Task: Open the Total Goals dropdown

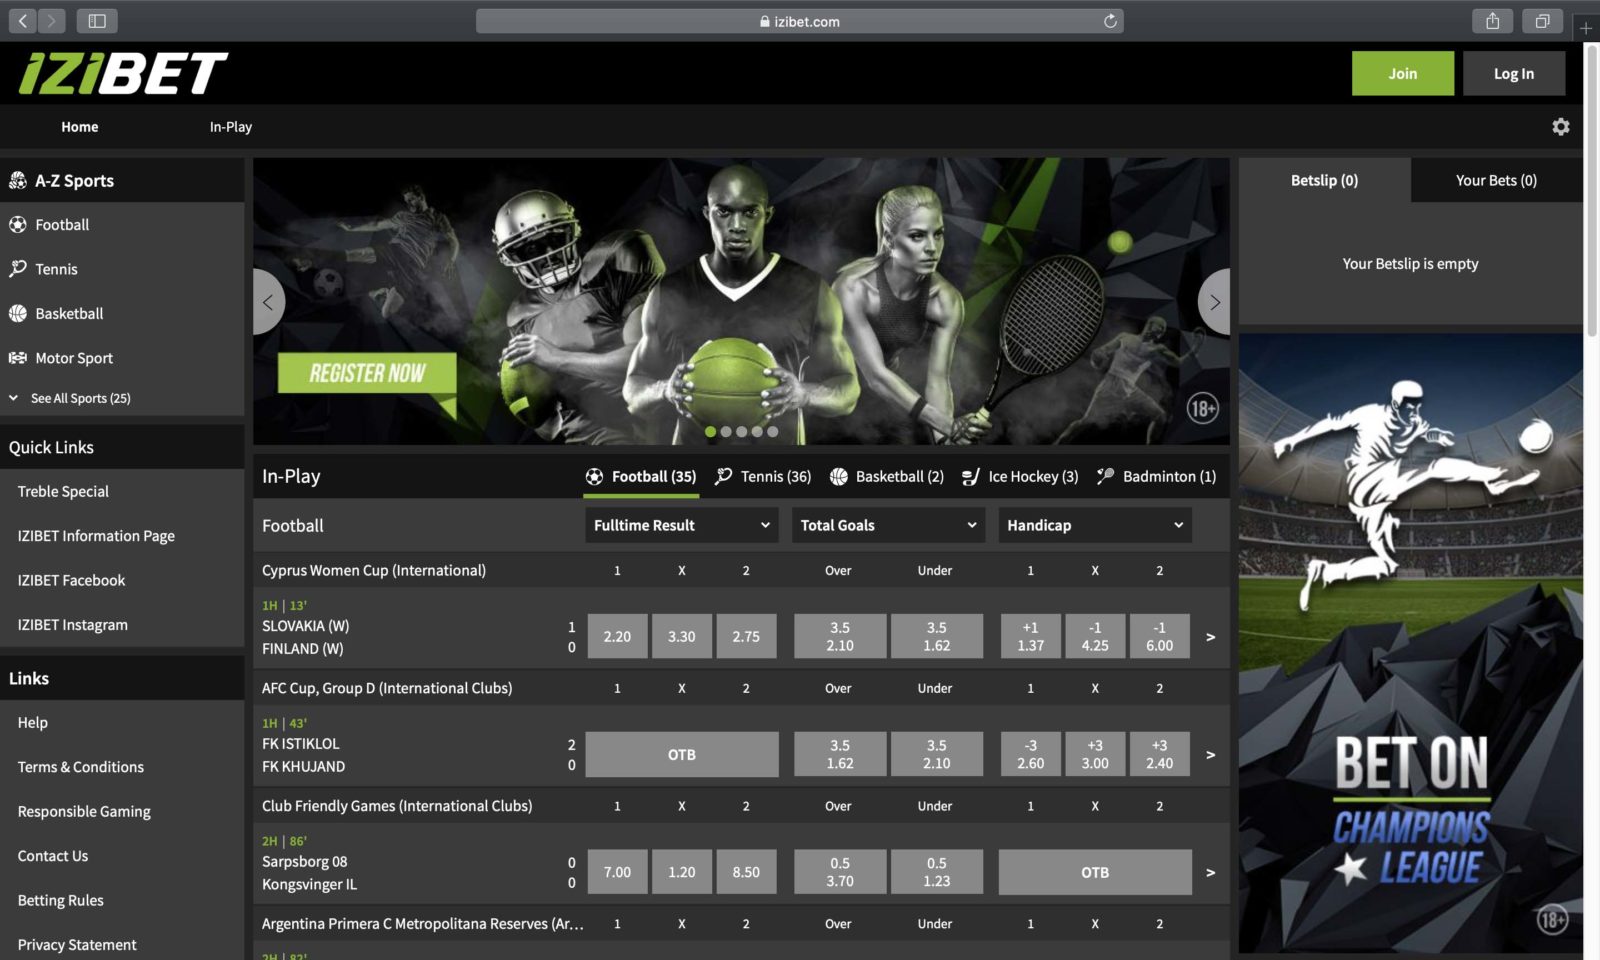Action: (887, 525)
